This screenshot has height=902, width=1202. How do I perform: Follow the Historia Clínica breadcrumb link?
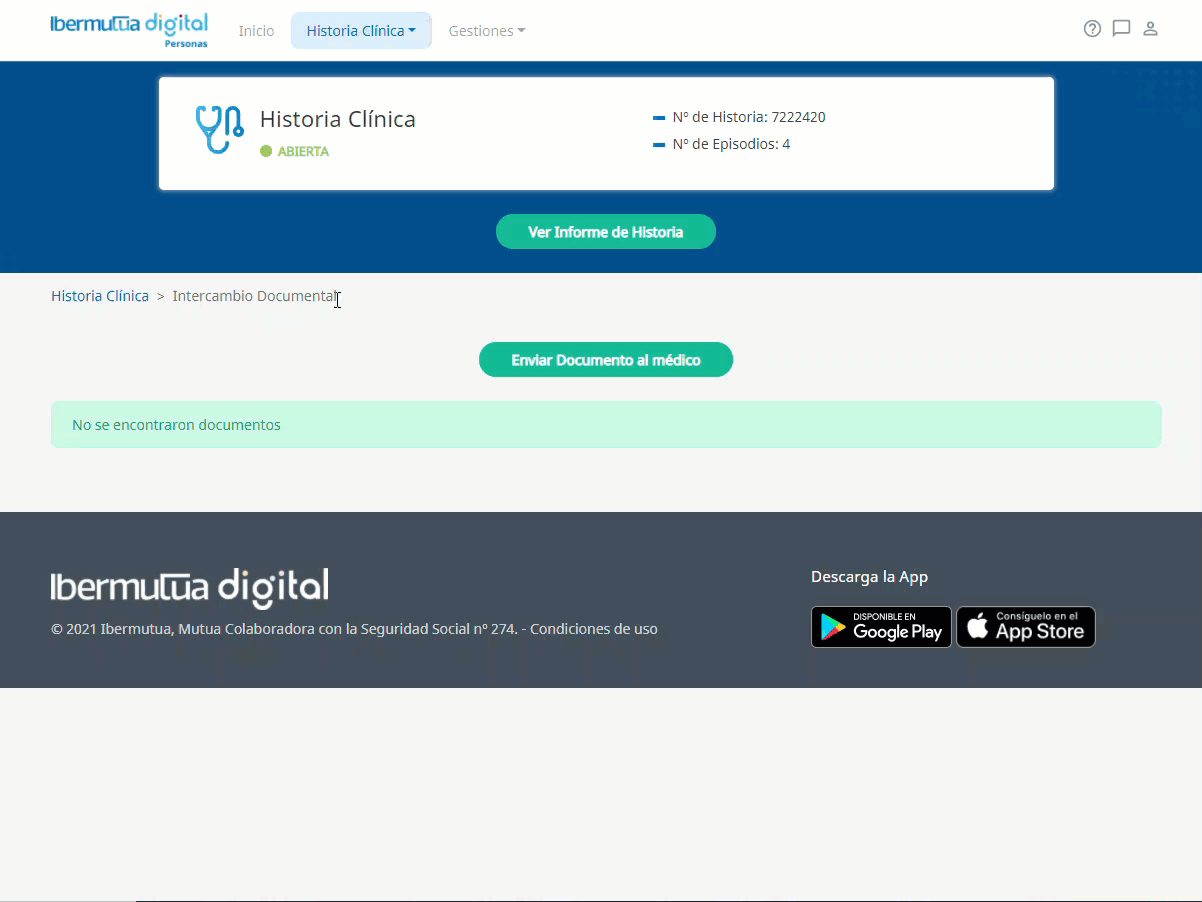pyautogui.click(x=100, y=296)
